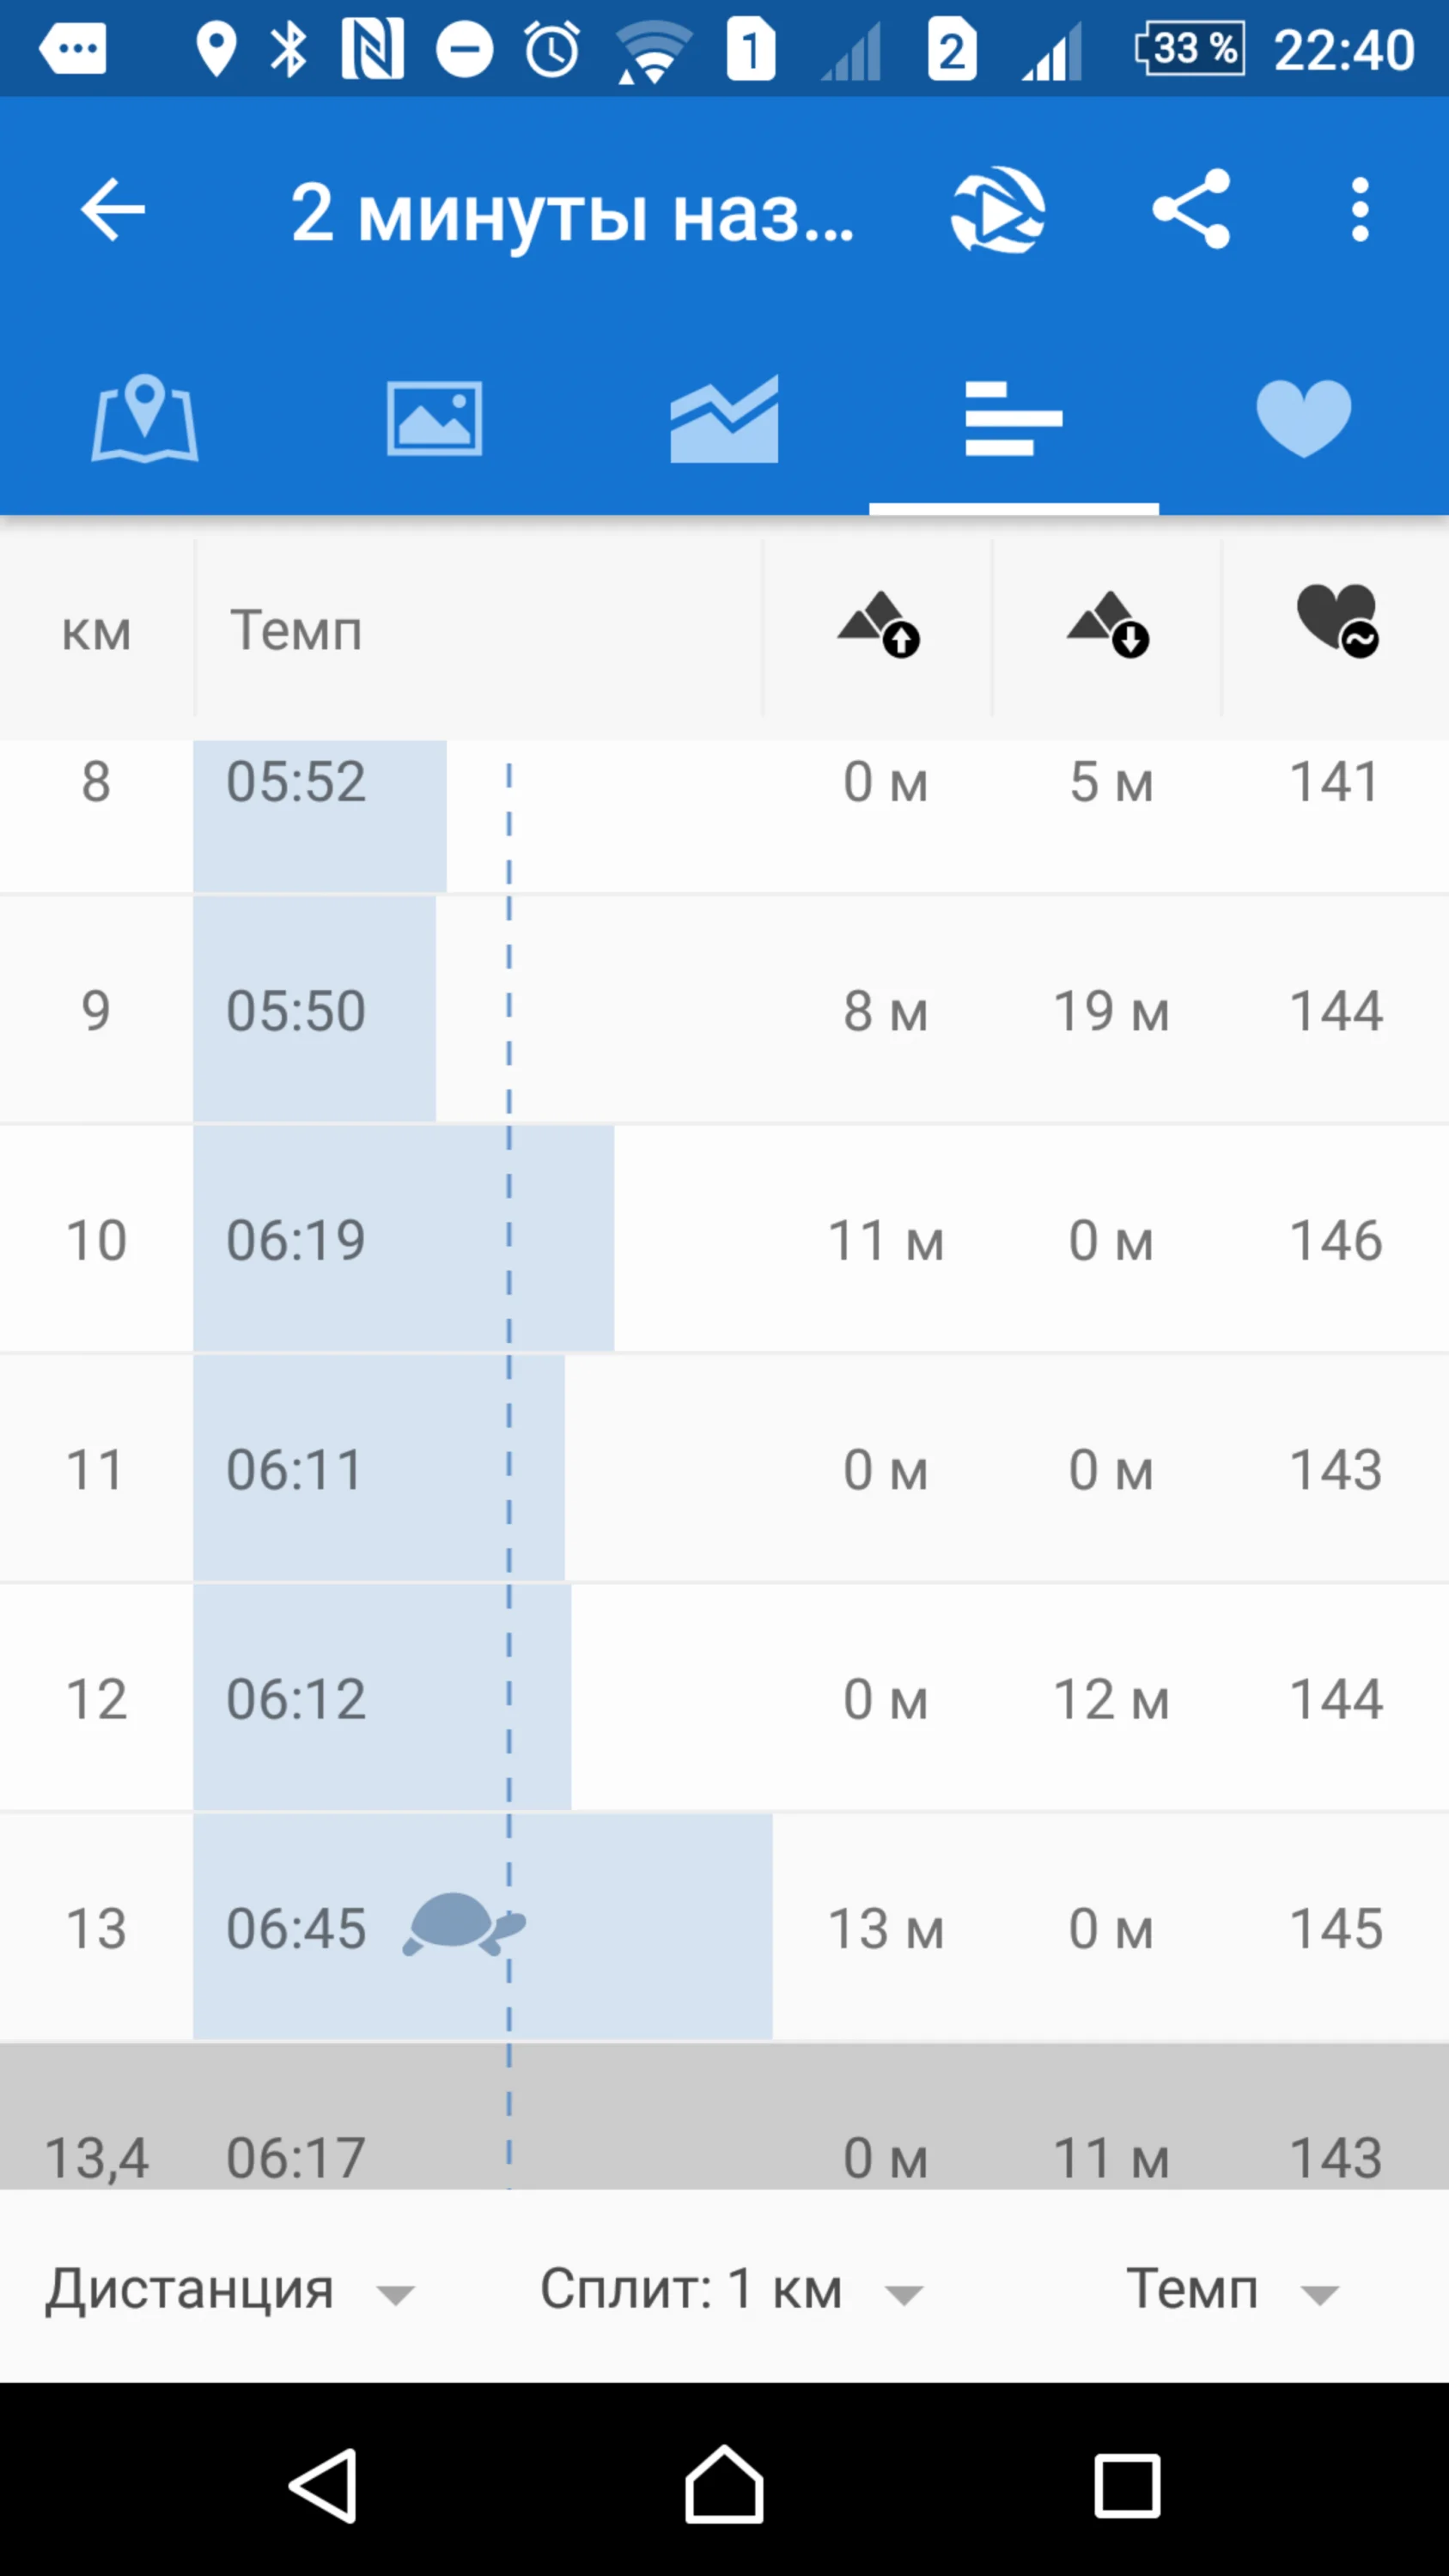Screen dimensions: 1449x2576
Task: Tap the elevation gain column icon
Action: pos(878,625)
